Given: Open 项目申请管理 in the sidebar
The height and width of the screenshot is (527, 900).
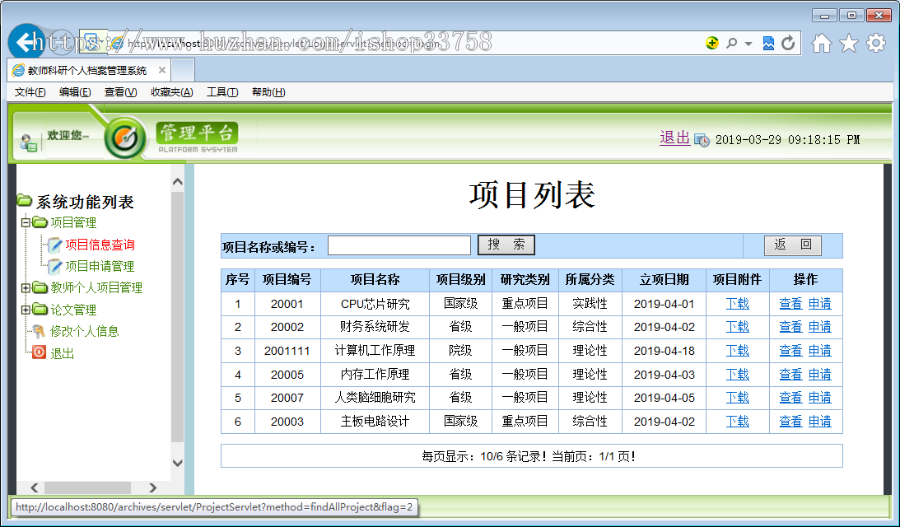Looking at the screenshot, I should [x=100, y=266].
